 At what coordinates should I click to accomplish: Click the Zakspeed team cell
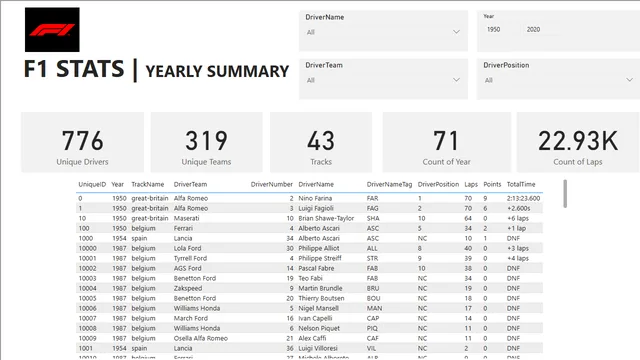[x=188, y=288]
